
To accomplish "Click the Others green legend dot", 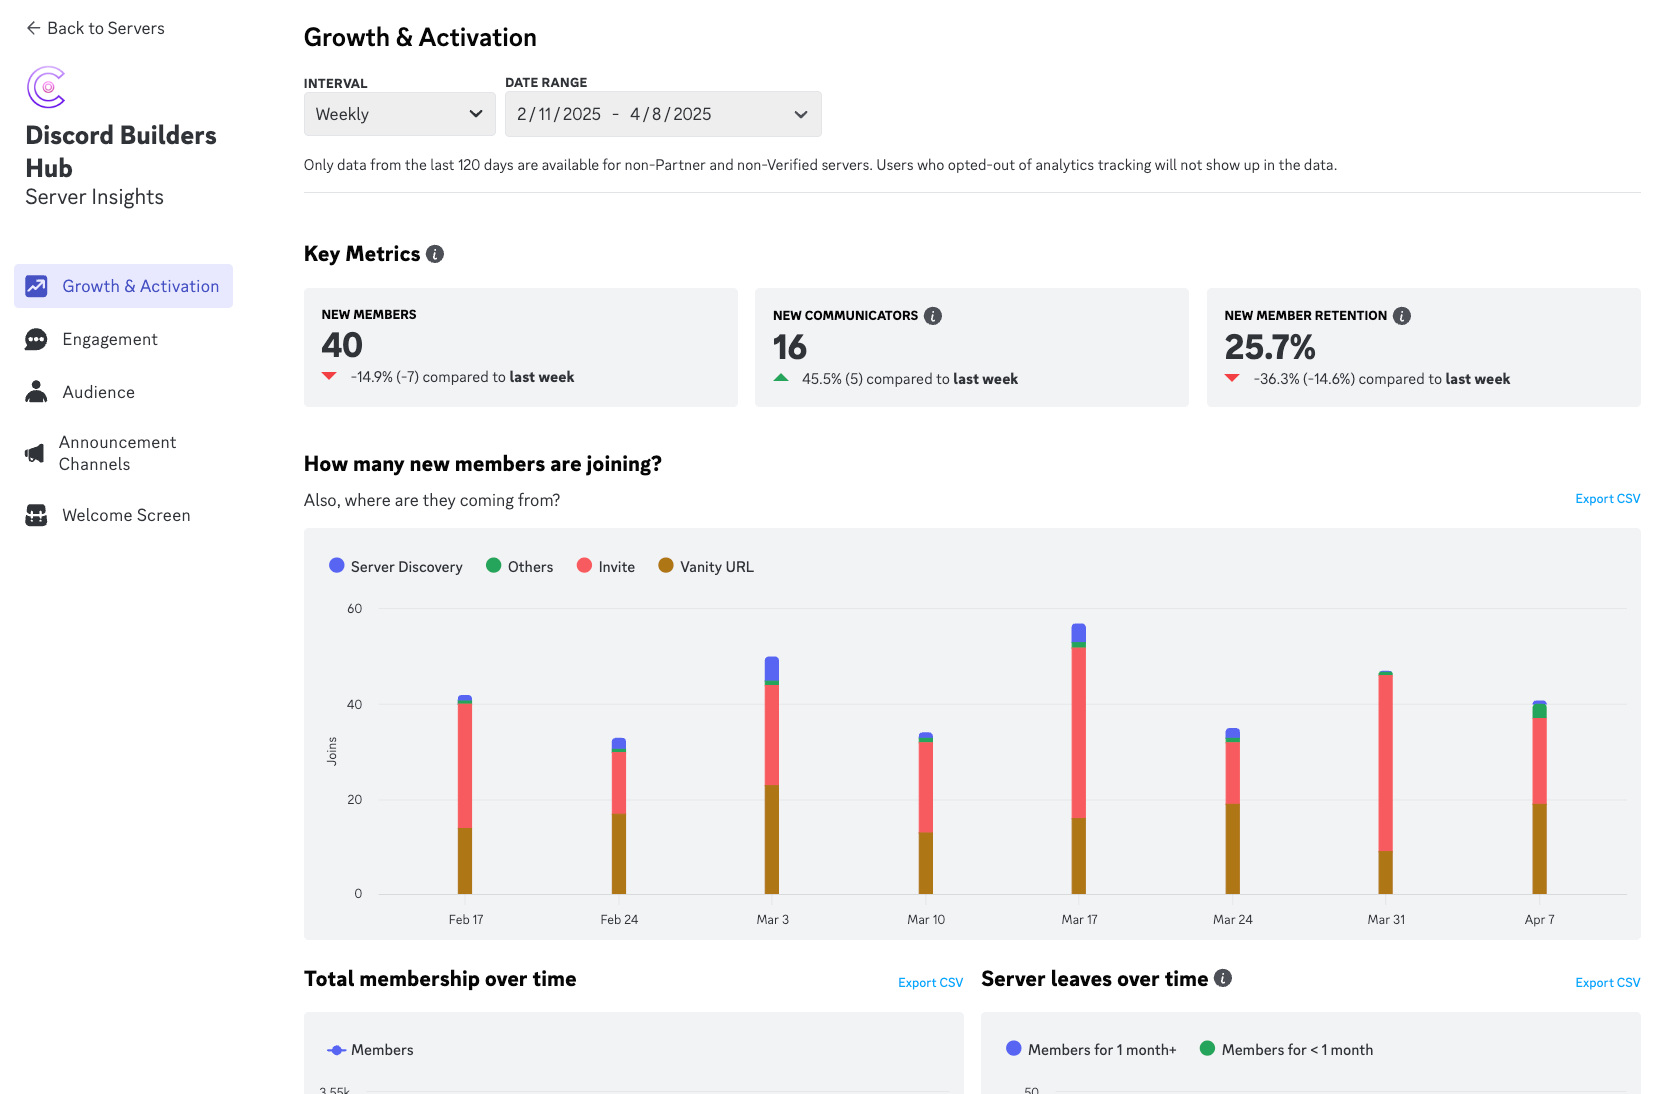I will coord(493,565).
